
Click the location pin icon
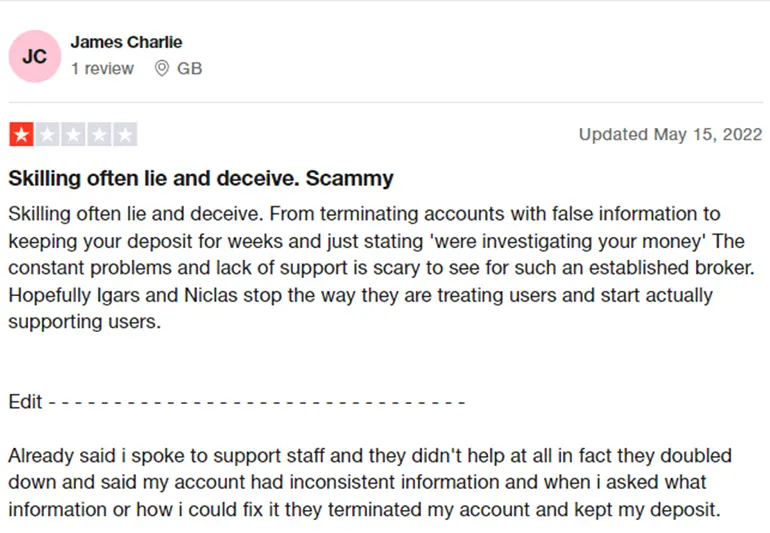pyautogui.click(x=162, y=68)
